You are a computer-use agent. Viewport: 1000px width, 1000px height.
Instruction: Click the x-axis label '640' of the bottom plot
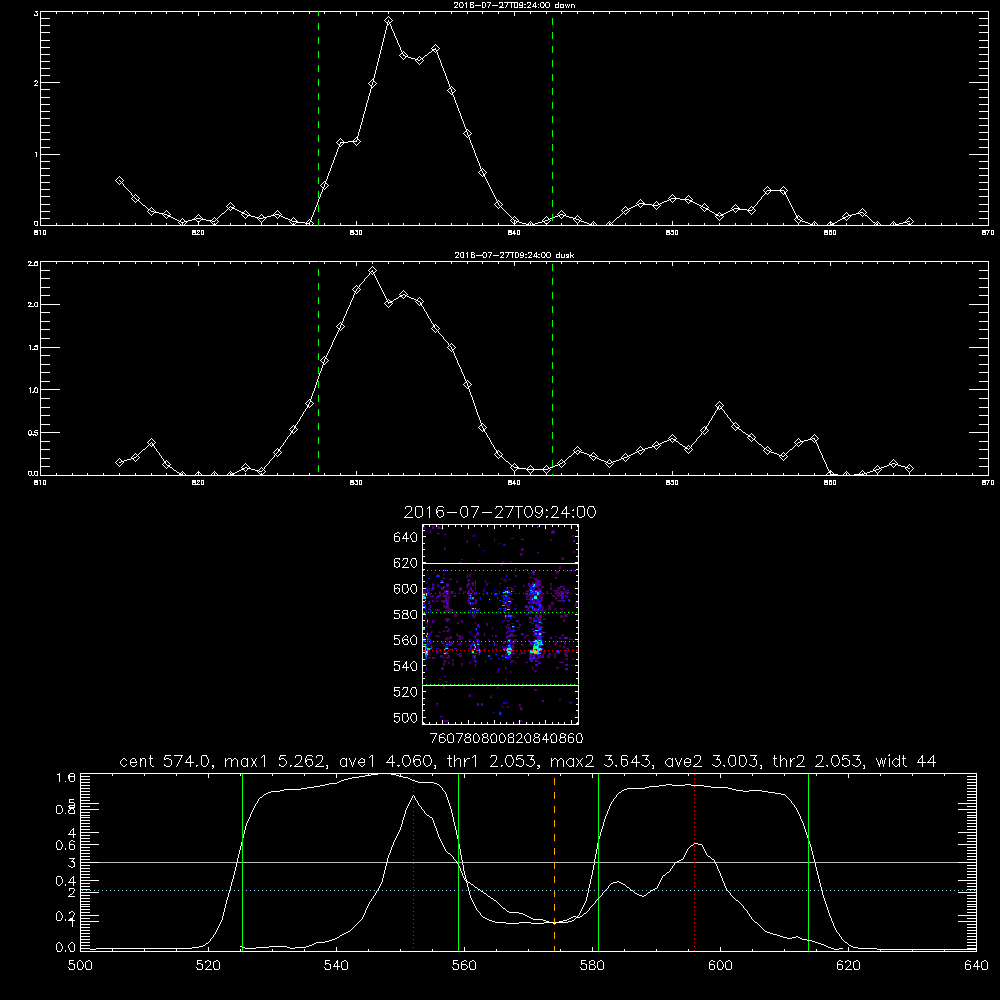click(976, 966)
